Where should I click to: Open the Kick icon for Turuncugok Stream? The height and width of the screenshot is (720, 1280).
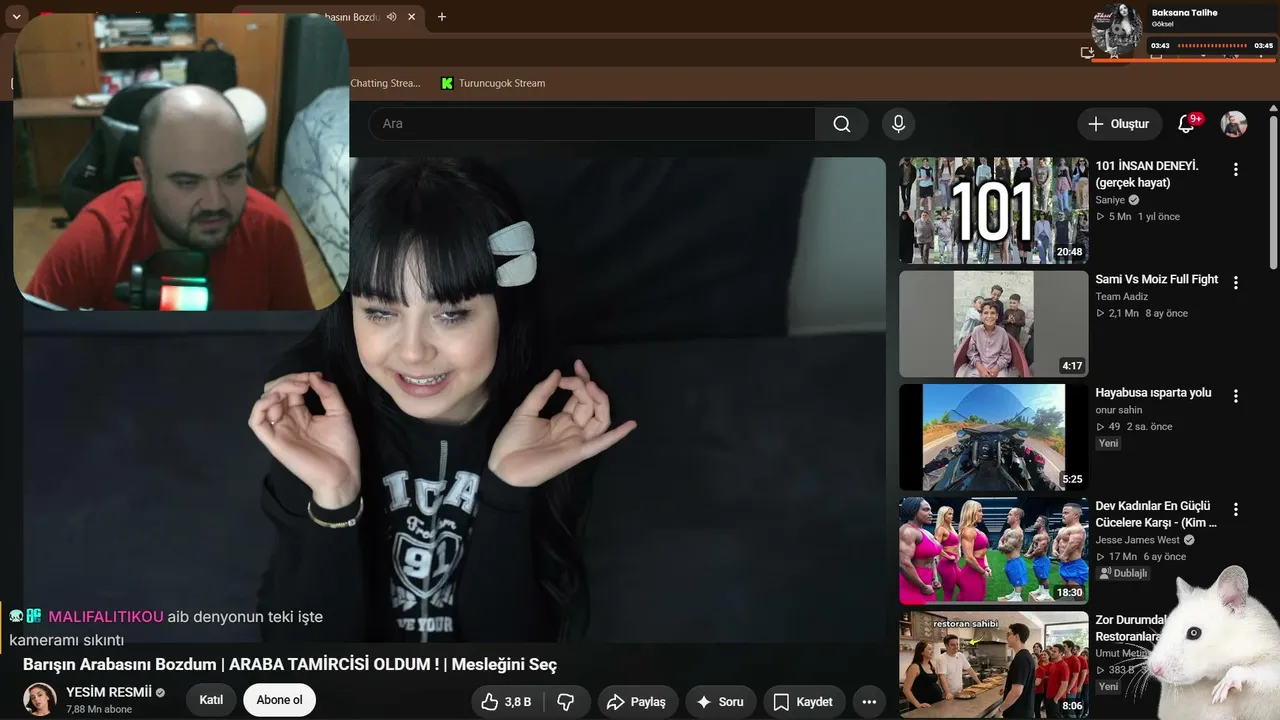[447, 83]
